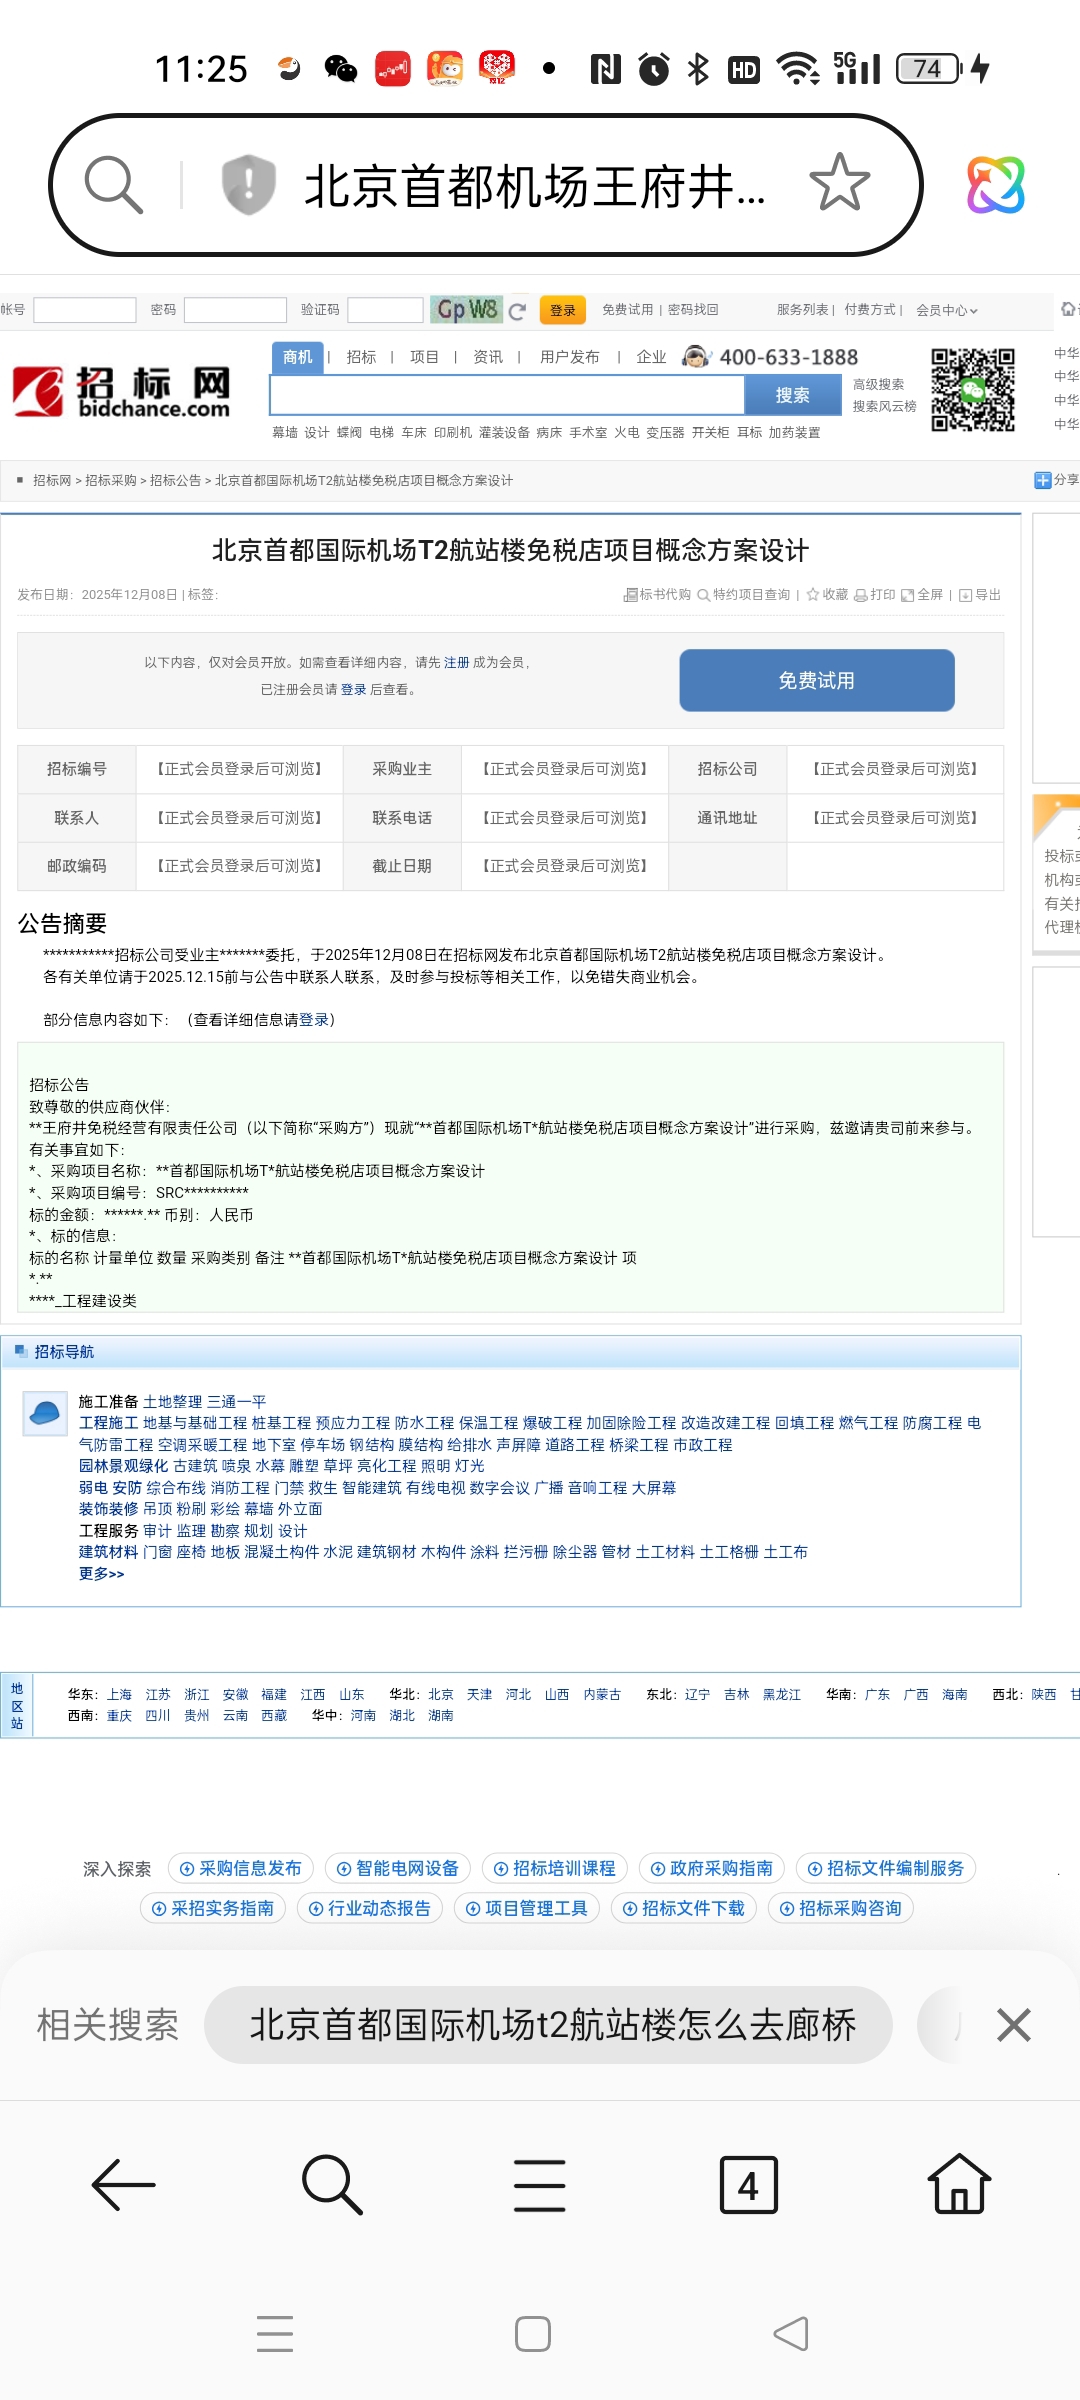Click the 招标导航 hard hat icon
The width and height of the screenshot is (1080, 2400).
(45, 1413)
